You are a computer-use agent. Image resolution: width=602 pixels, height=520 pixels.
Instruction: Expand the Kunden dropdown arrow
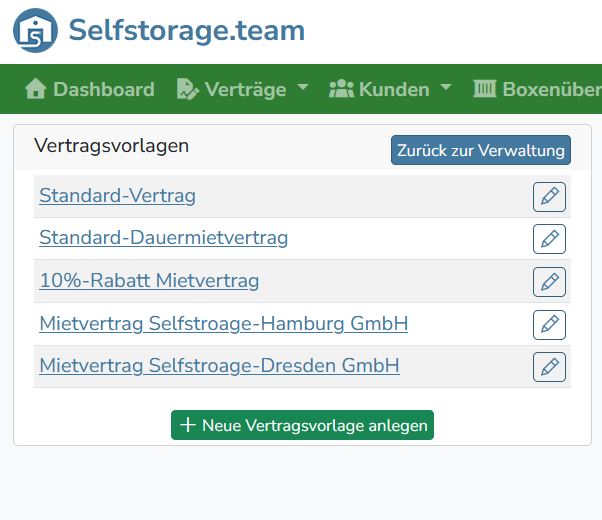446,88
